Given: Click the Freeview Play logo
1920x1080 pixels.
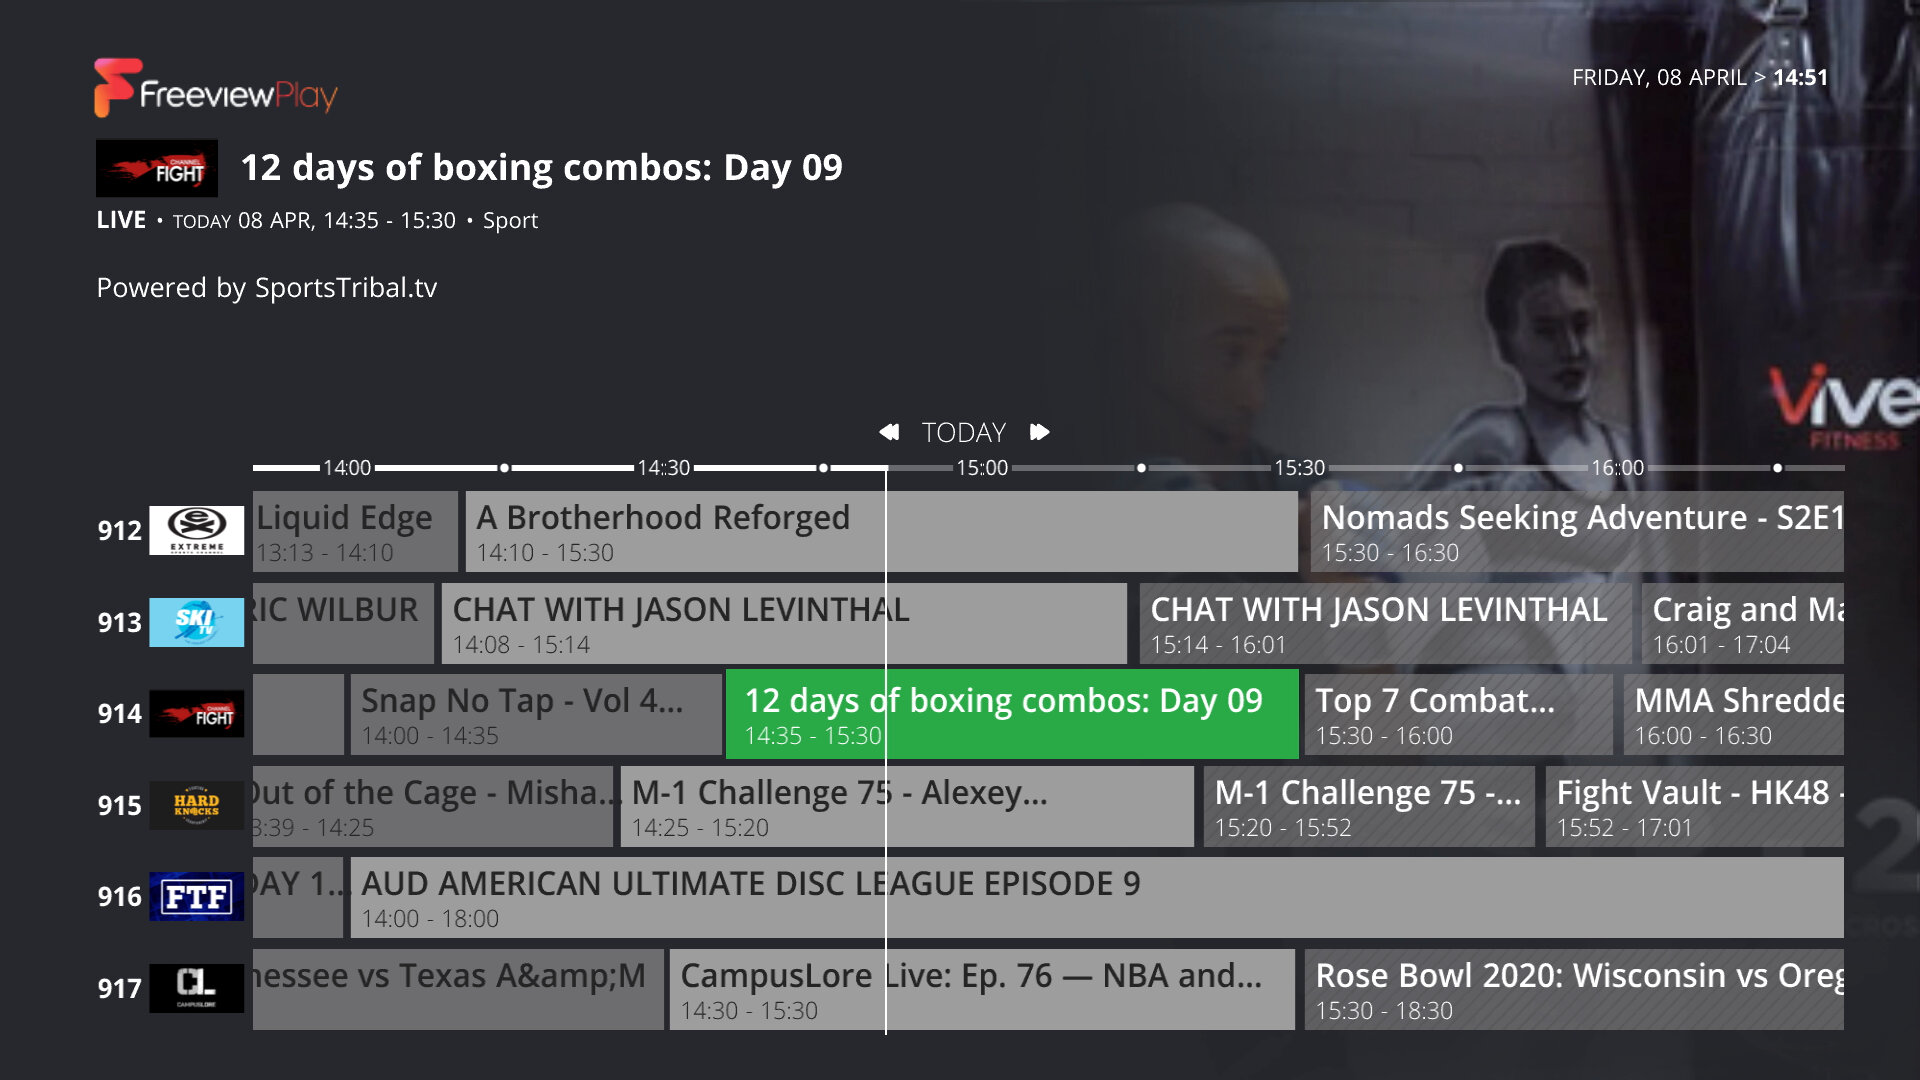Looking at the screenshot, I should pos(215,89).
